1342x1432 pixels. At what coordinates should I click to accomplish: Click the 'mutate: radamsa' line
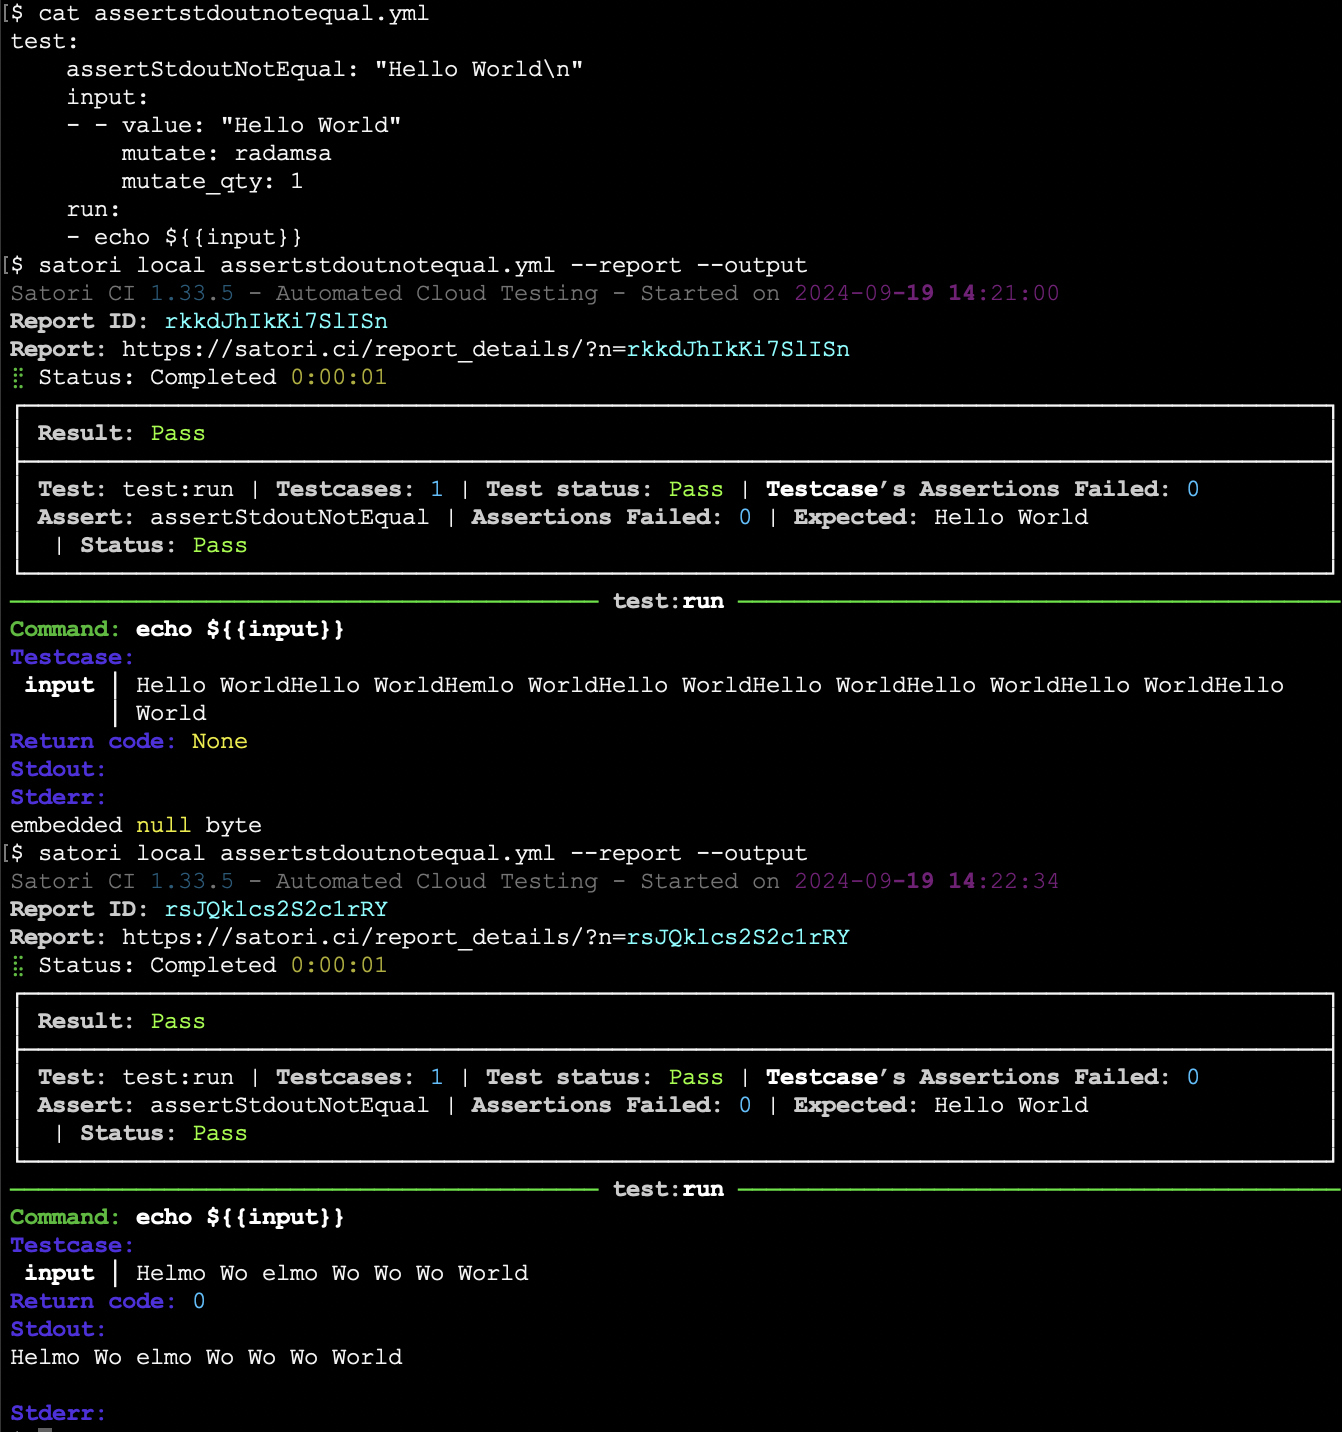[226, 153]
